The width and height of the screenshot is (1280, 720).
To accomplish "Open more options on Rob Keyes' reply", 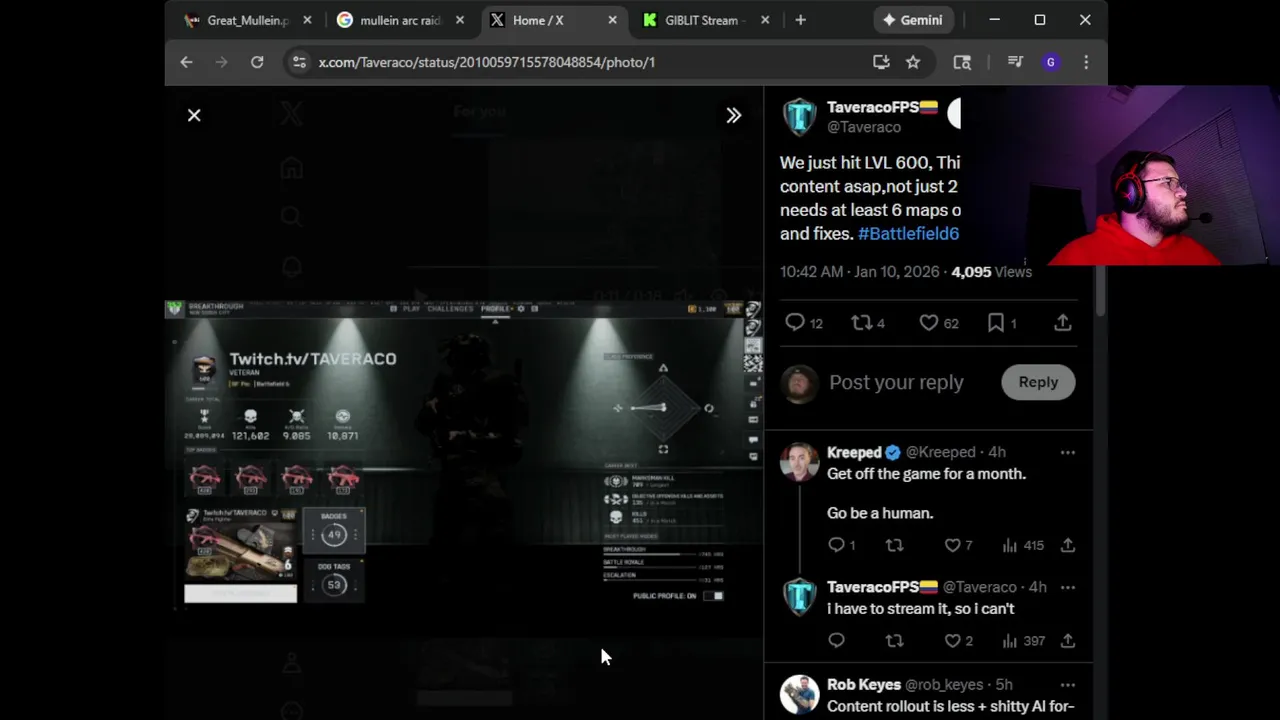I will point(1067,685).
